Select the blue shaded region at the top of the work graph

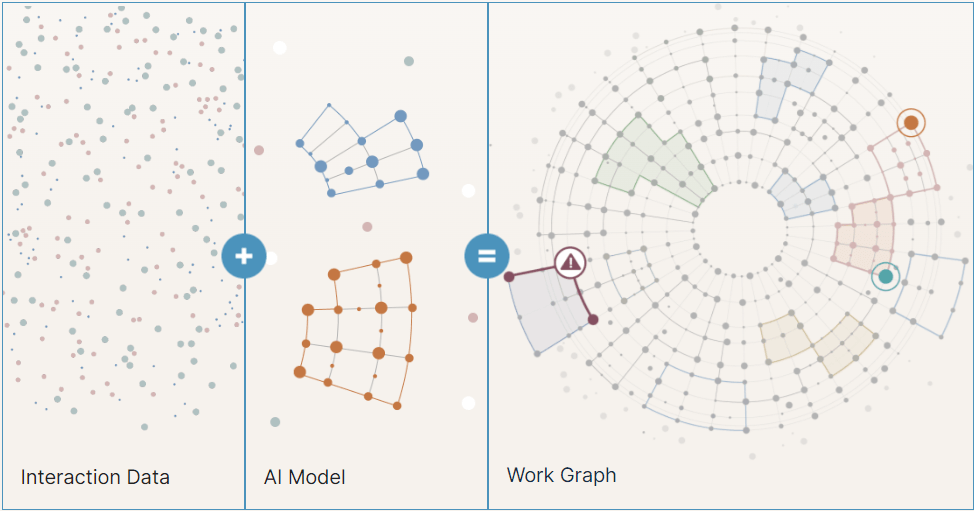point(789,84)
